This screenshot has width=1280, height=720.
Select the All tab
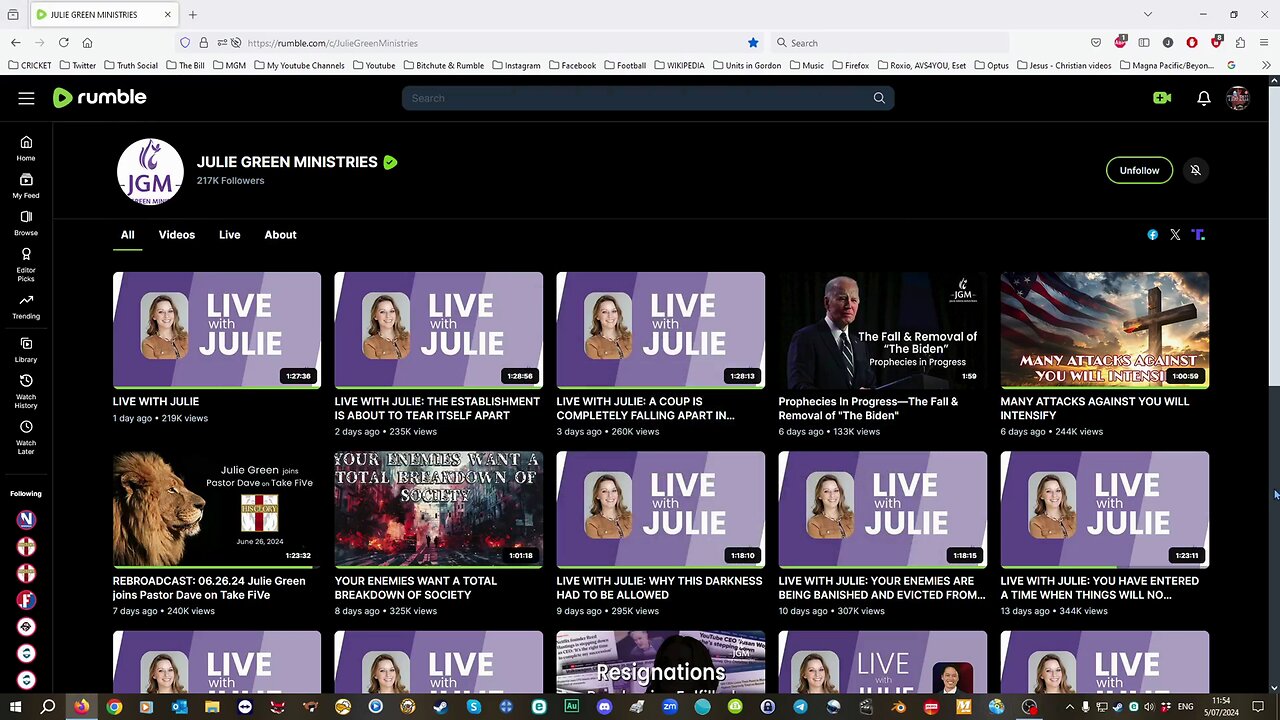127,235
